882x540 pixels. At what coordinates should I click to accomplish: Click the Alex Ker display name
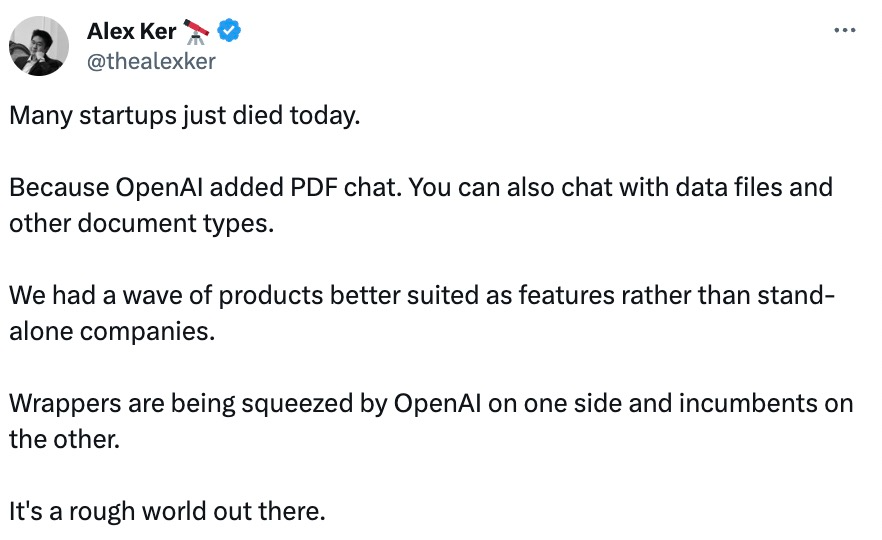(x=132, y=32)
